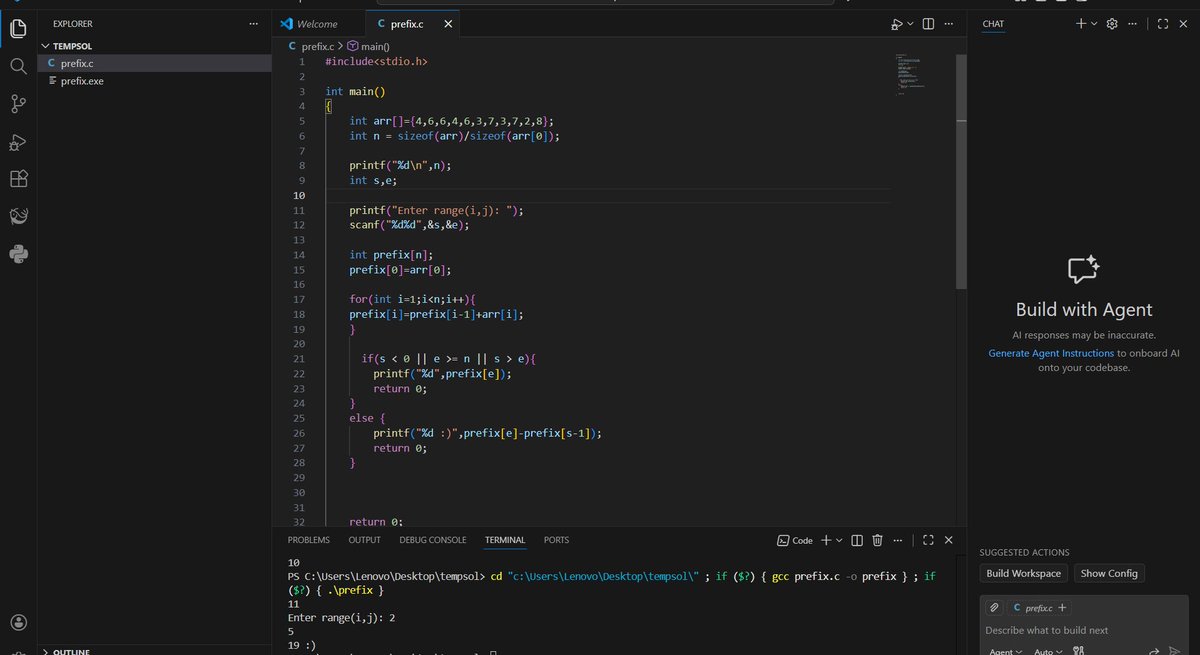Maximize the Chat panel

coord(1162,24)
